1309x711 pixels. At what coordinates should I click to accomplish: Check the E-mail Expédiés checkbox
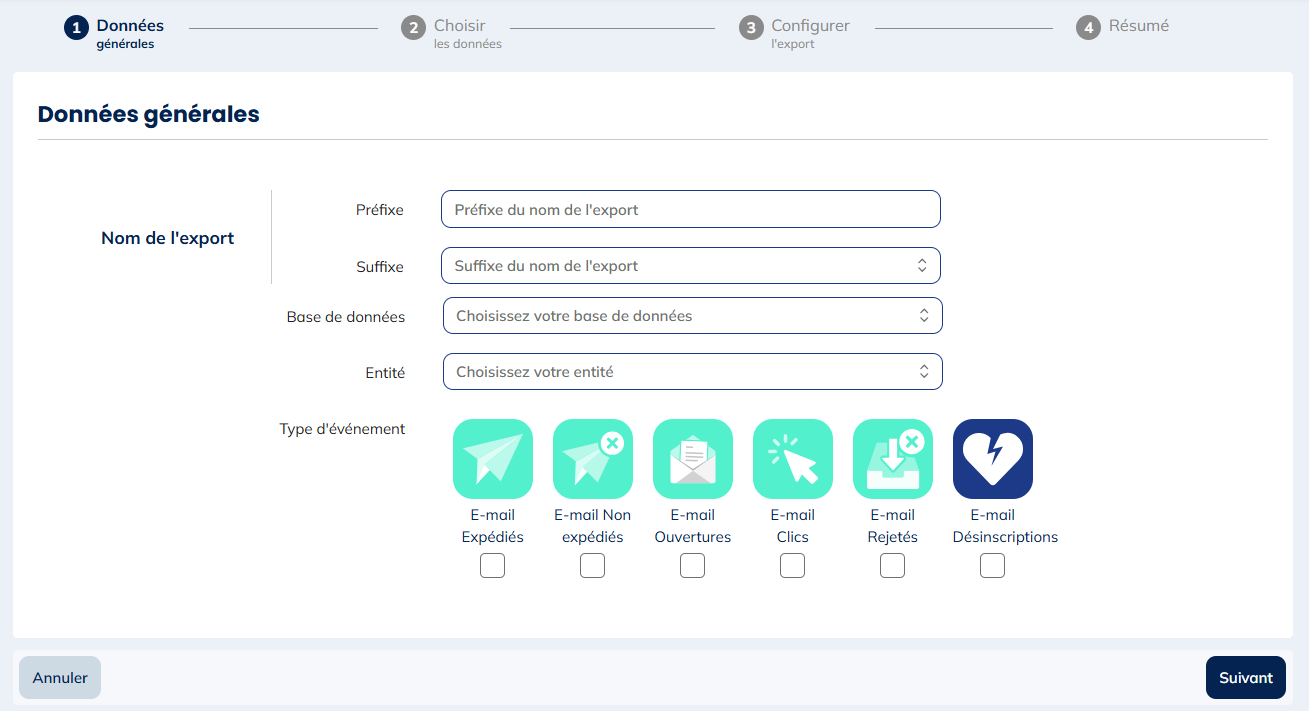[x=492, y=566]
